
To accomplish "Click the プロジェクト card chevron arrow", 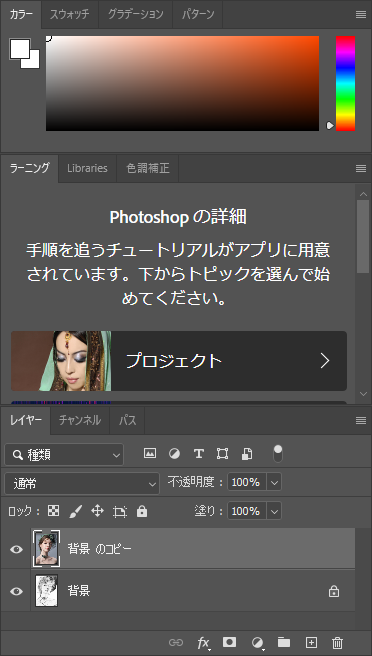I will pos(325,361).
